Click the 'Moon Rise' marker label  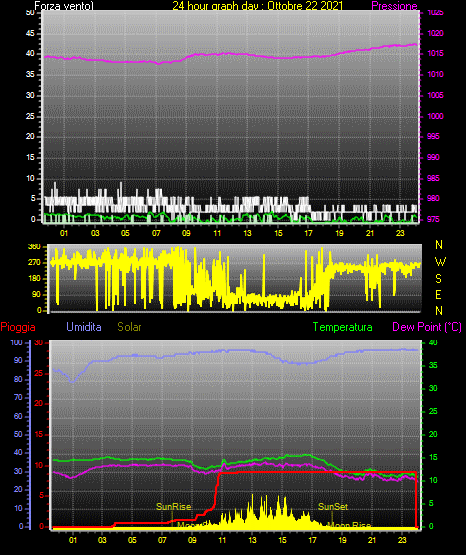coord(349,525)
